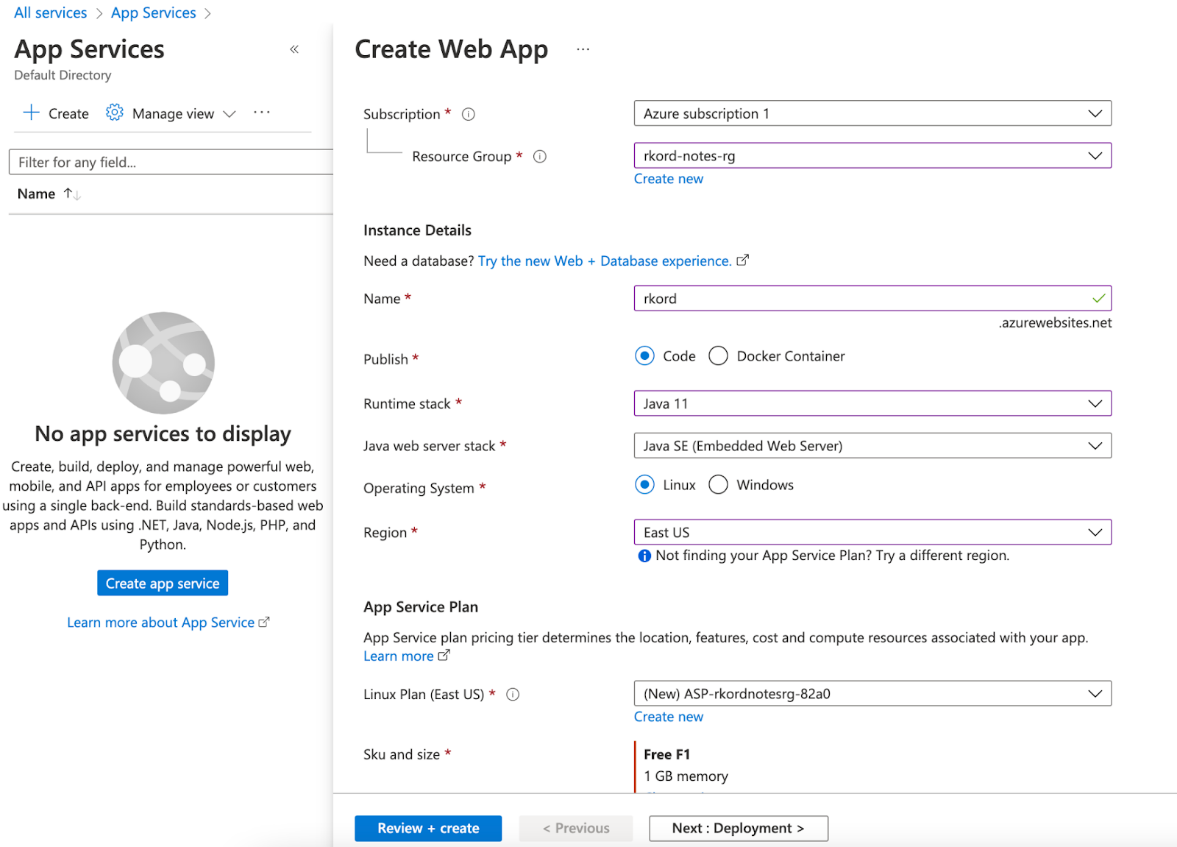Open Try the new Web + Database experience
Viewport: 1177px width, 847px height.
[x=604, y=261]
